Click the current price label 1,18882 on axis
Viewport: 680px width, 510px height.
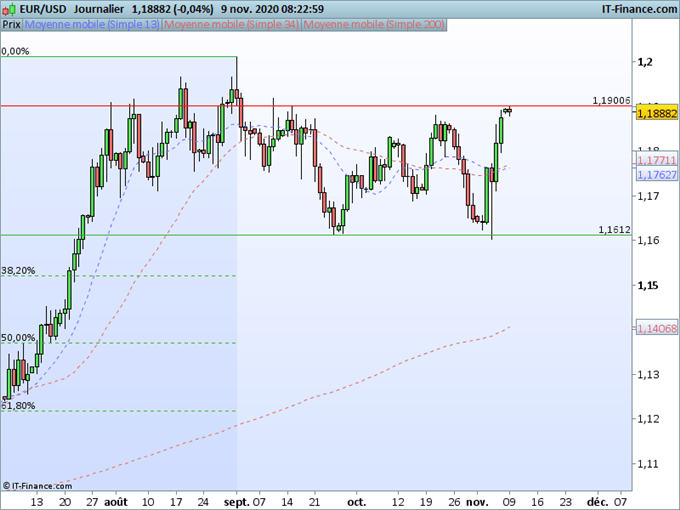[x=657, y=114]
